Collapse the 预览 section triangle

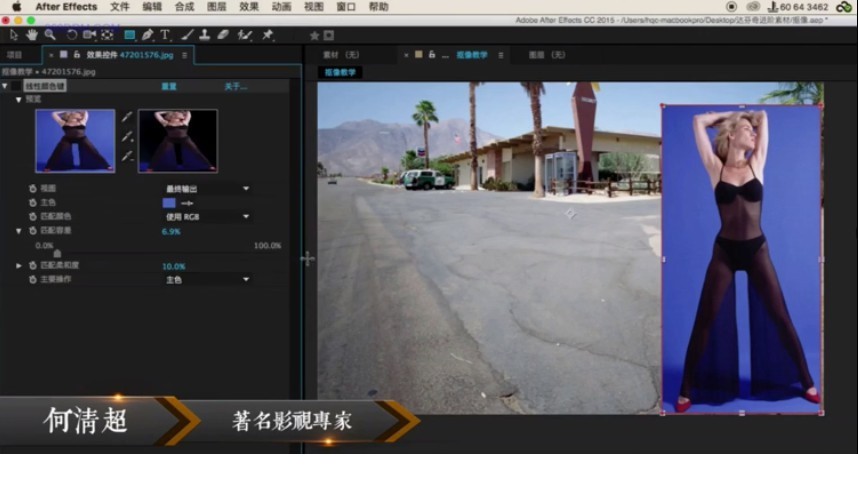[19, 100]
